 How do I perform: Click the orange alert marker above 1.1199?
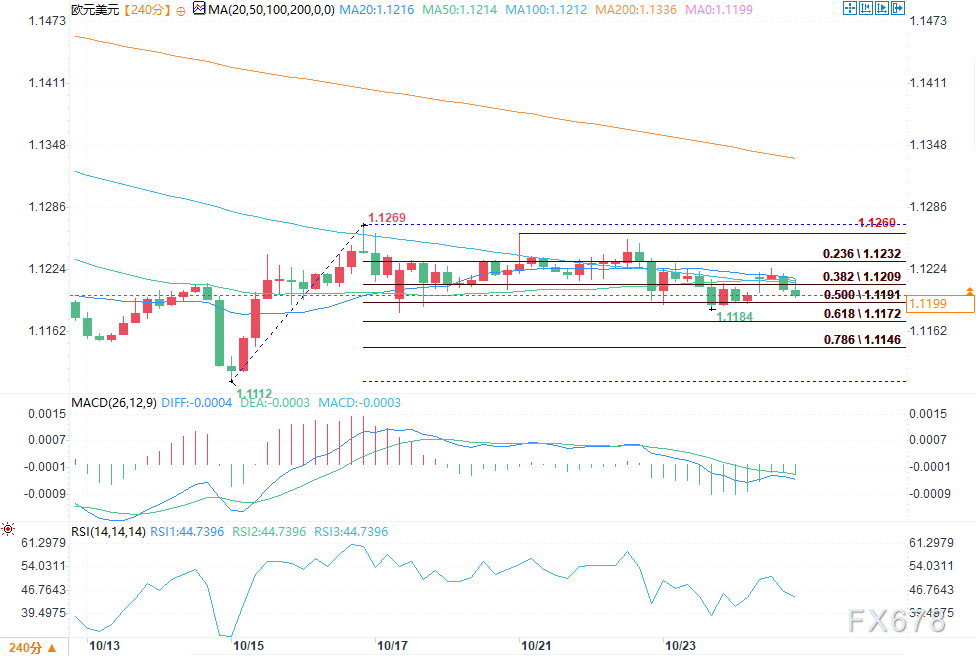click(969, 291)
